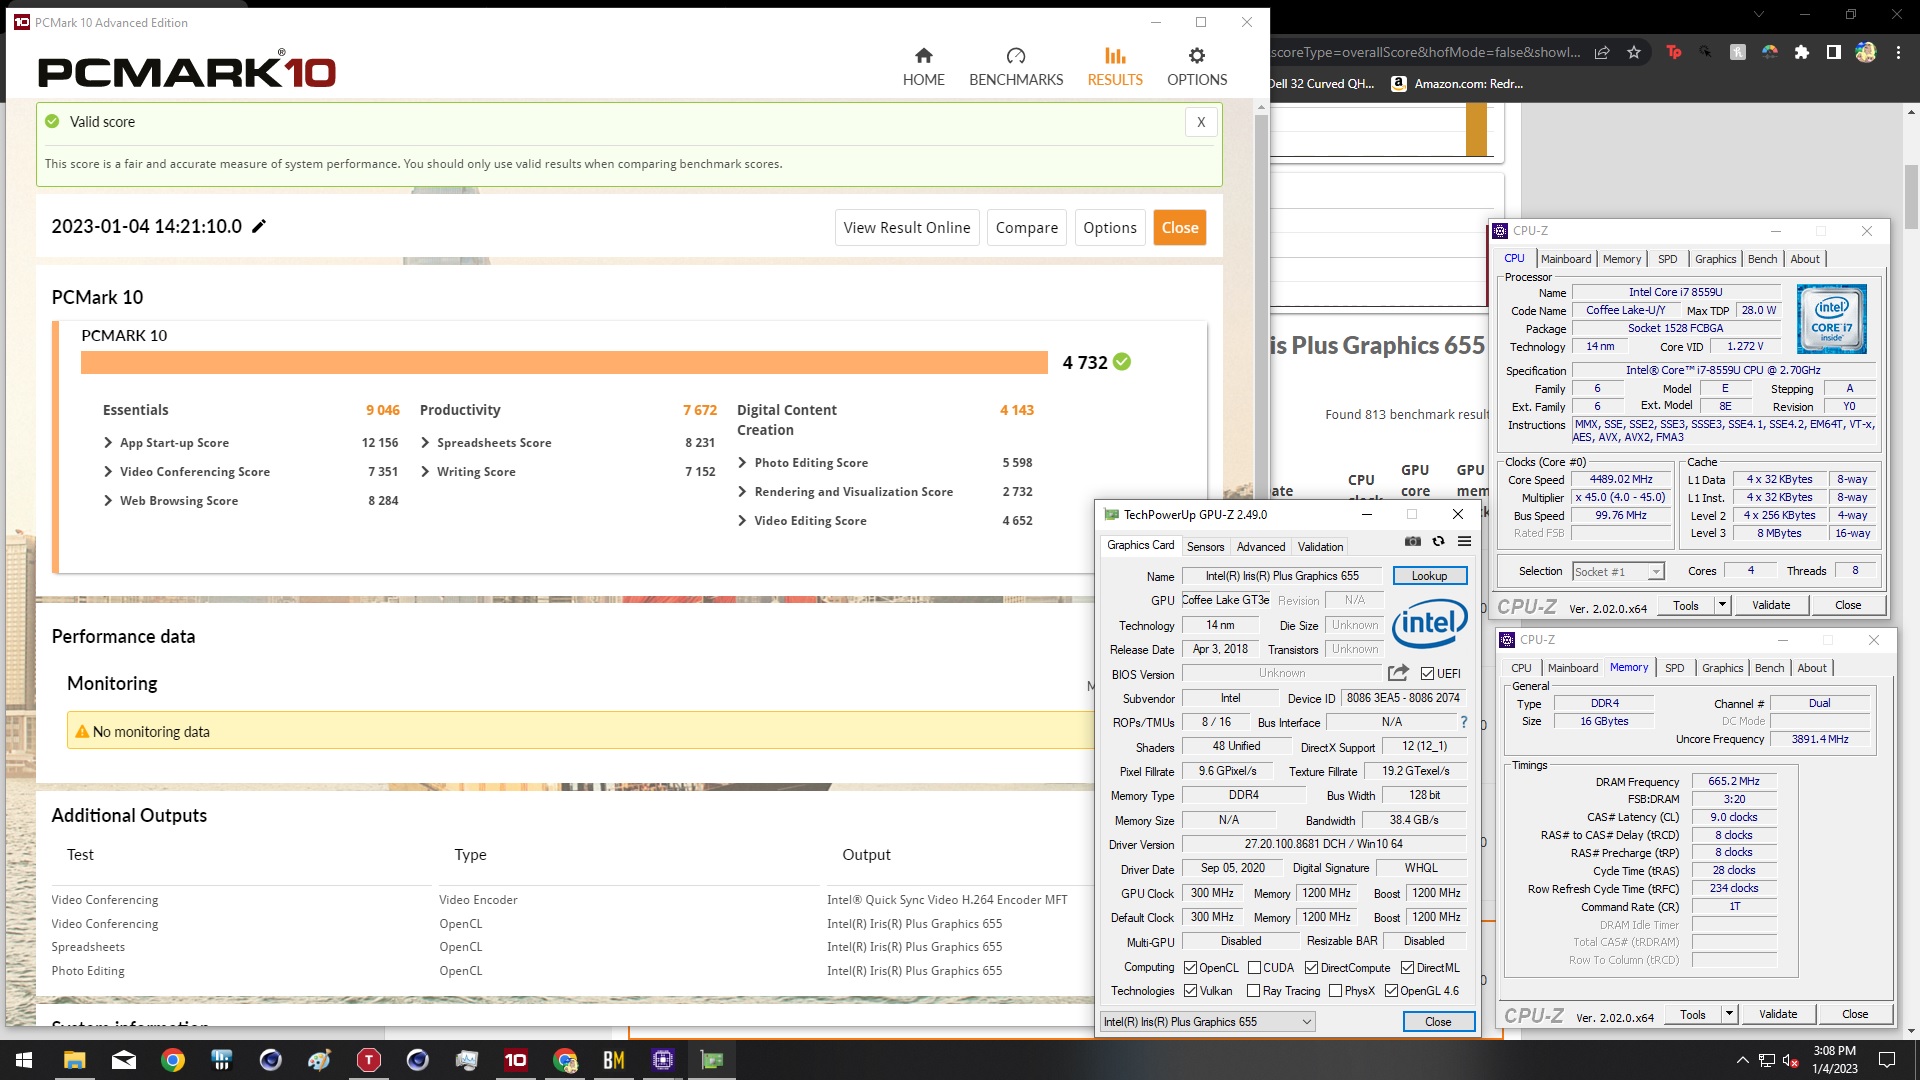Open BM app in taskbar
Viewport: 1920px width, 1080px height.
(614, 1060)
